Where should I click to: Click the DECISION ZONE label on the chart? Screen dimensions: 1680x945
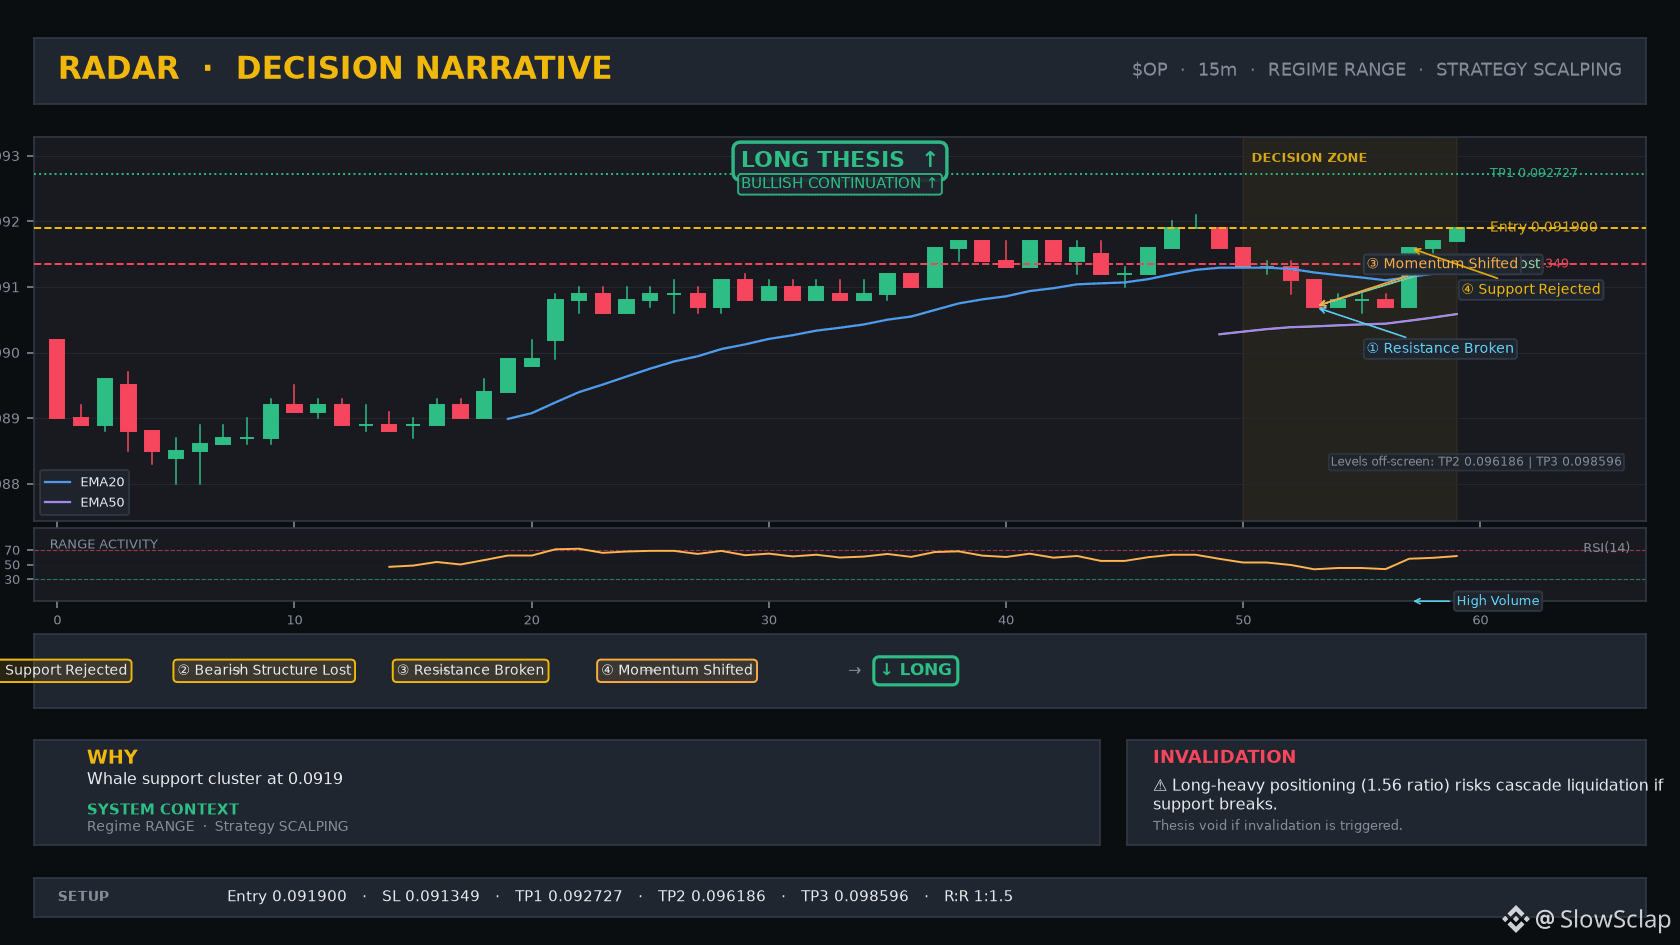pyautogui.click(x=1309, y=158)
